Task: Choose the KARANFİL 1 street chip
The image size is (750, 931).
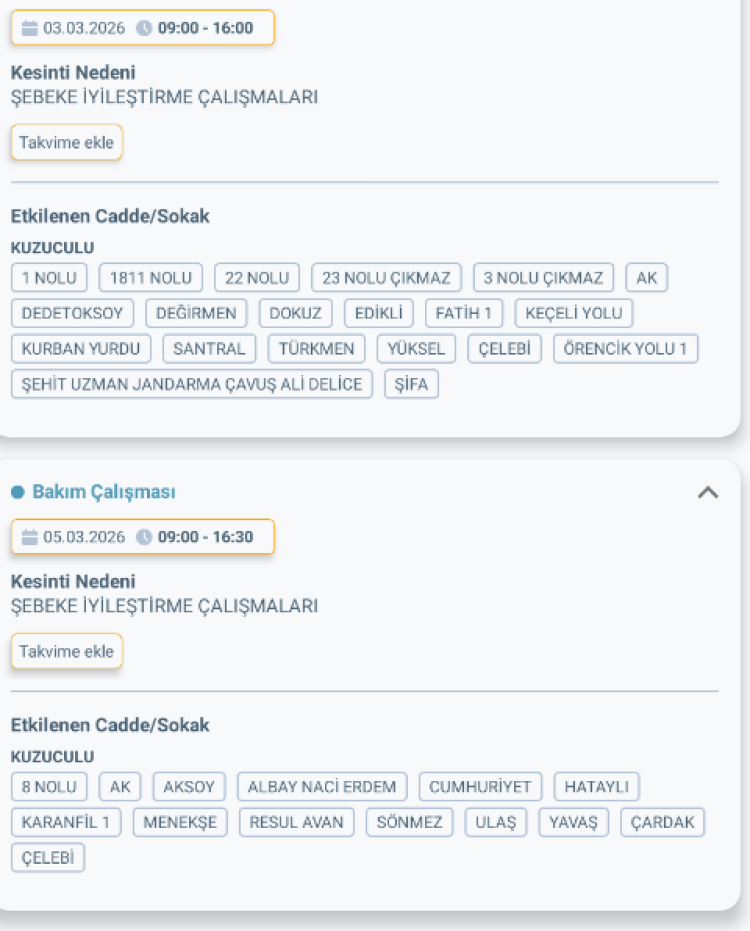Action: (66, 822)
